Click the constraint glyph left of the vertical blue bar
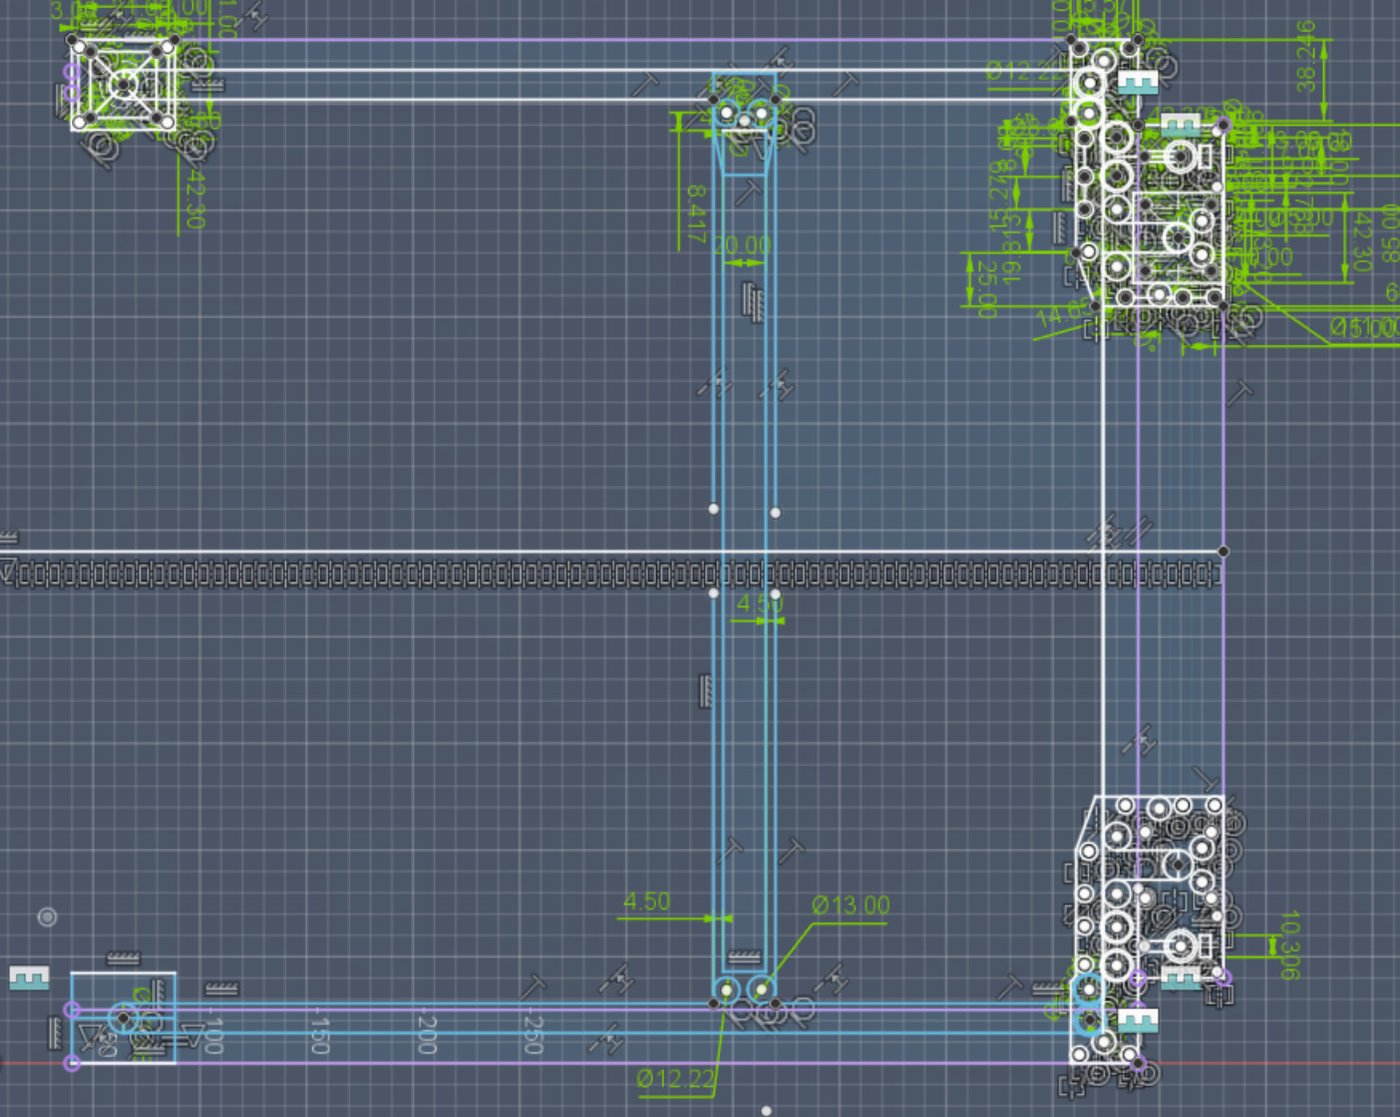Image resolution: width=1400 pixels, height=1117 pixels. (x=706, y=691)
